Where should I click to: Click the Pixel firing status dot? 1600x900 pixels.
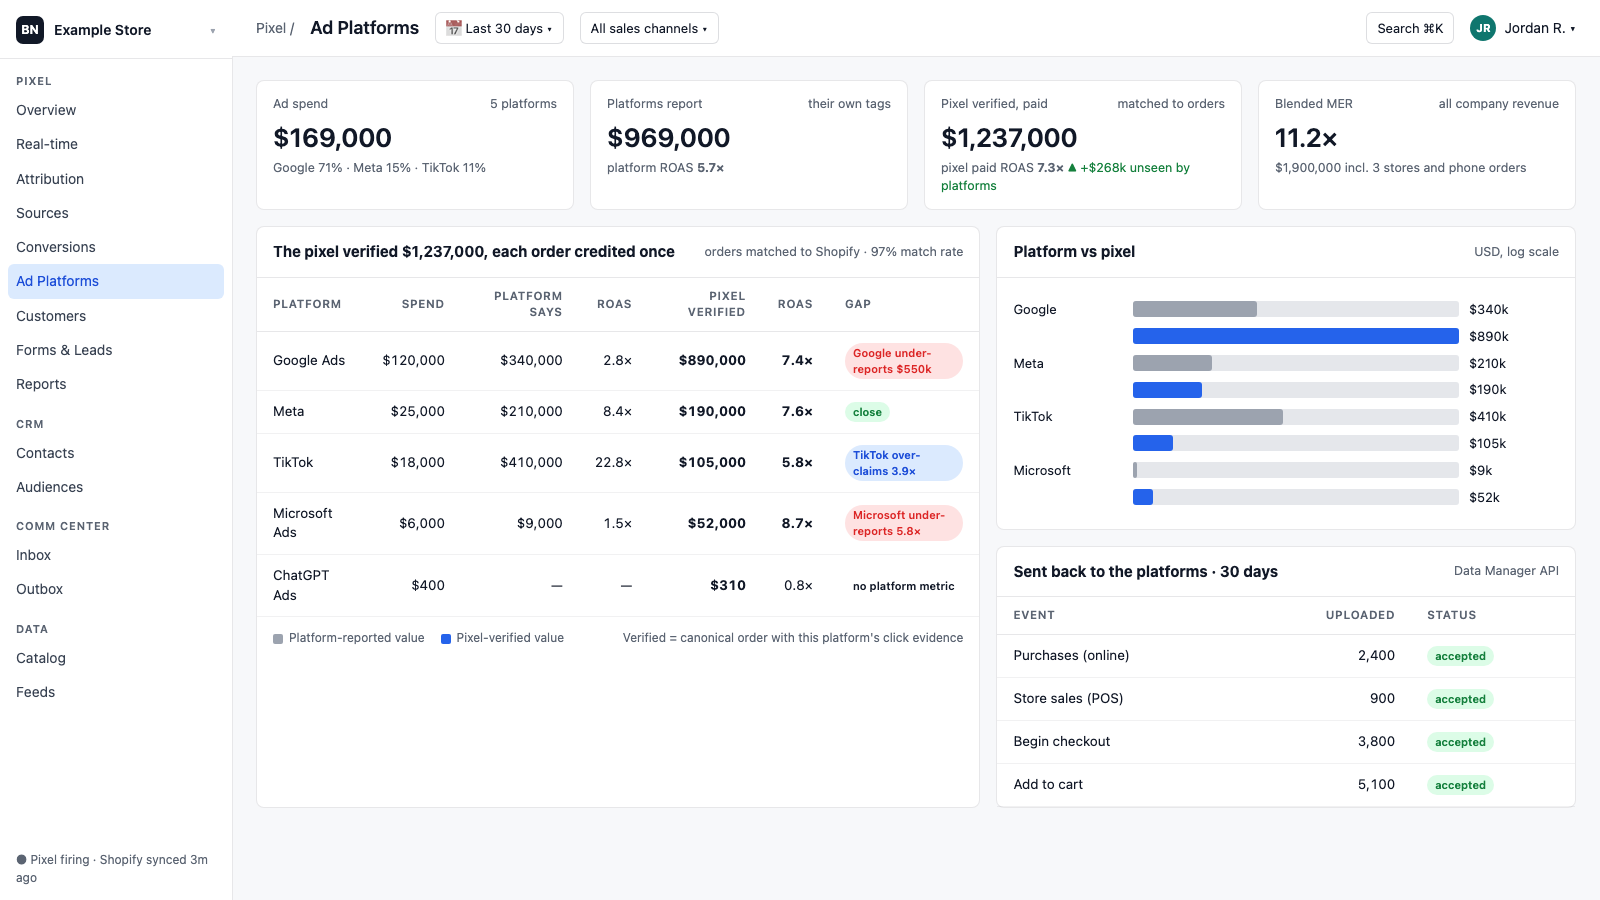(x=21, y=860)
